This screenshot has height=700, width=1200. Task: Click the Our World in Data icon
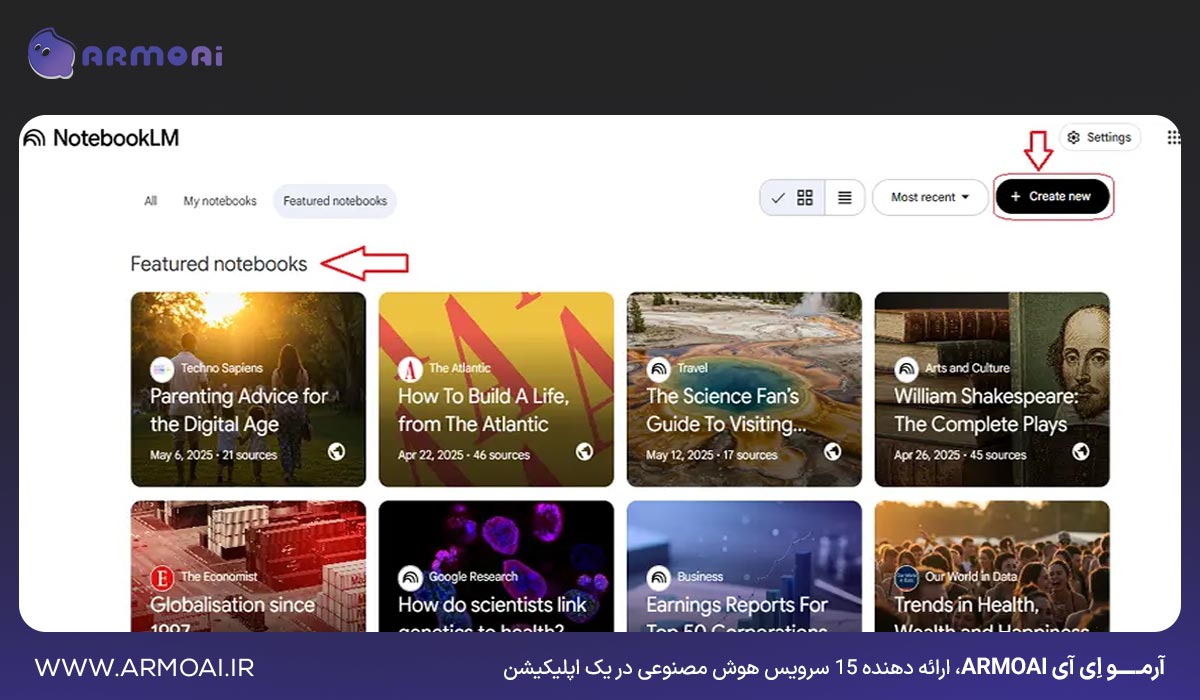click(x=908, y=576)
